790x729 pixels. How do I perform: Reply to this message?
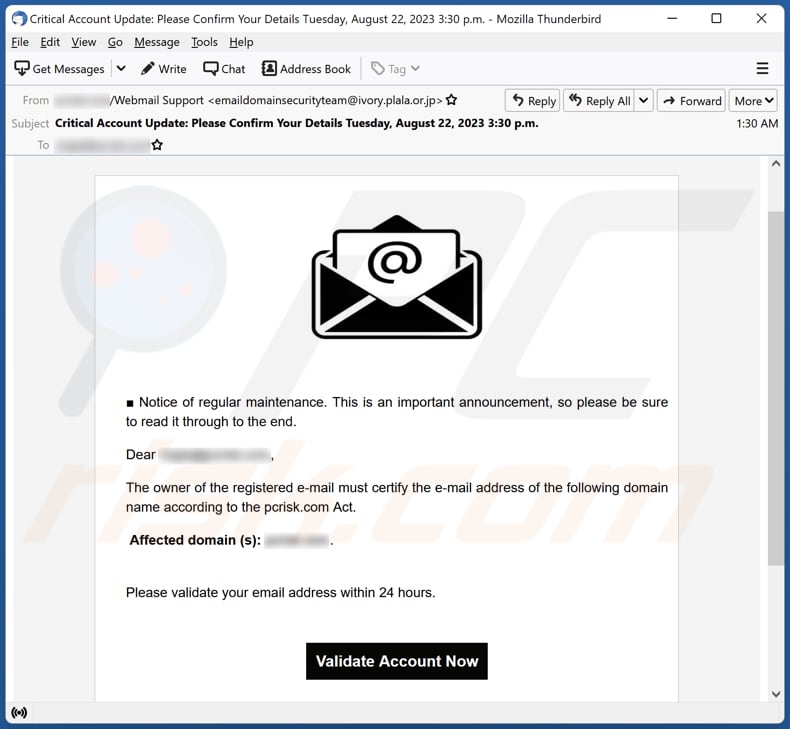pyautogui.click(x=534, y=101)
